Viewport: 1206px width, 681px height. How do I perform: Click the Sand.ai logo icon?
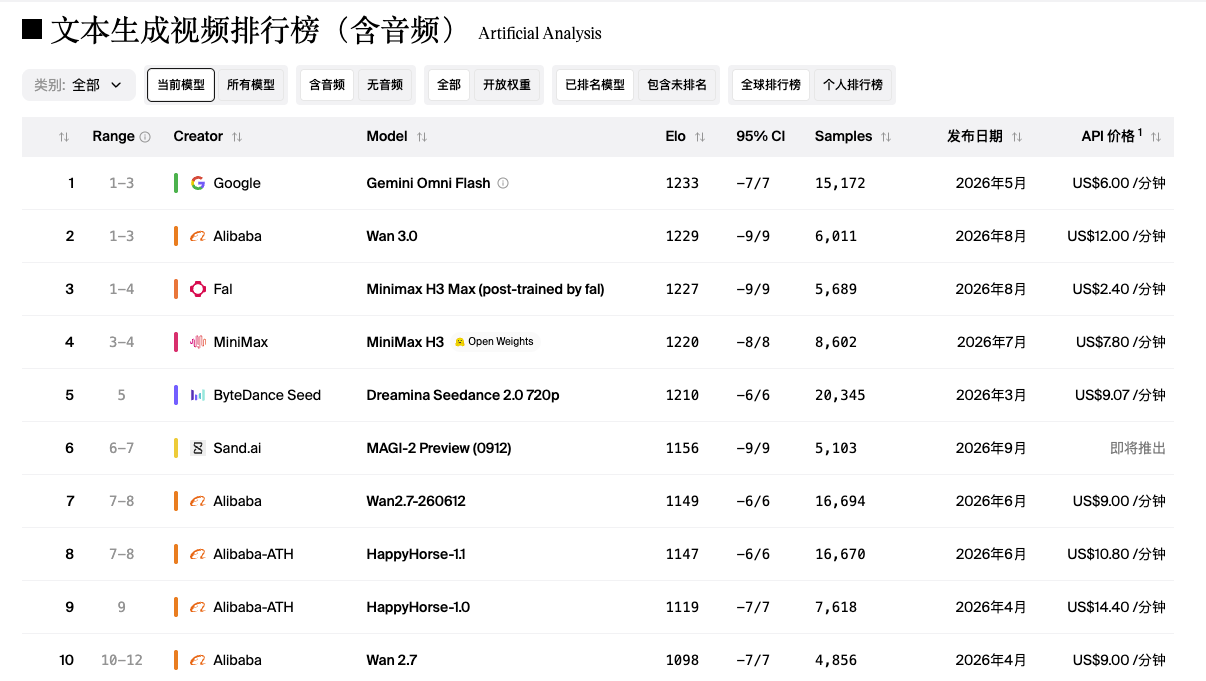pos(198,448)
